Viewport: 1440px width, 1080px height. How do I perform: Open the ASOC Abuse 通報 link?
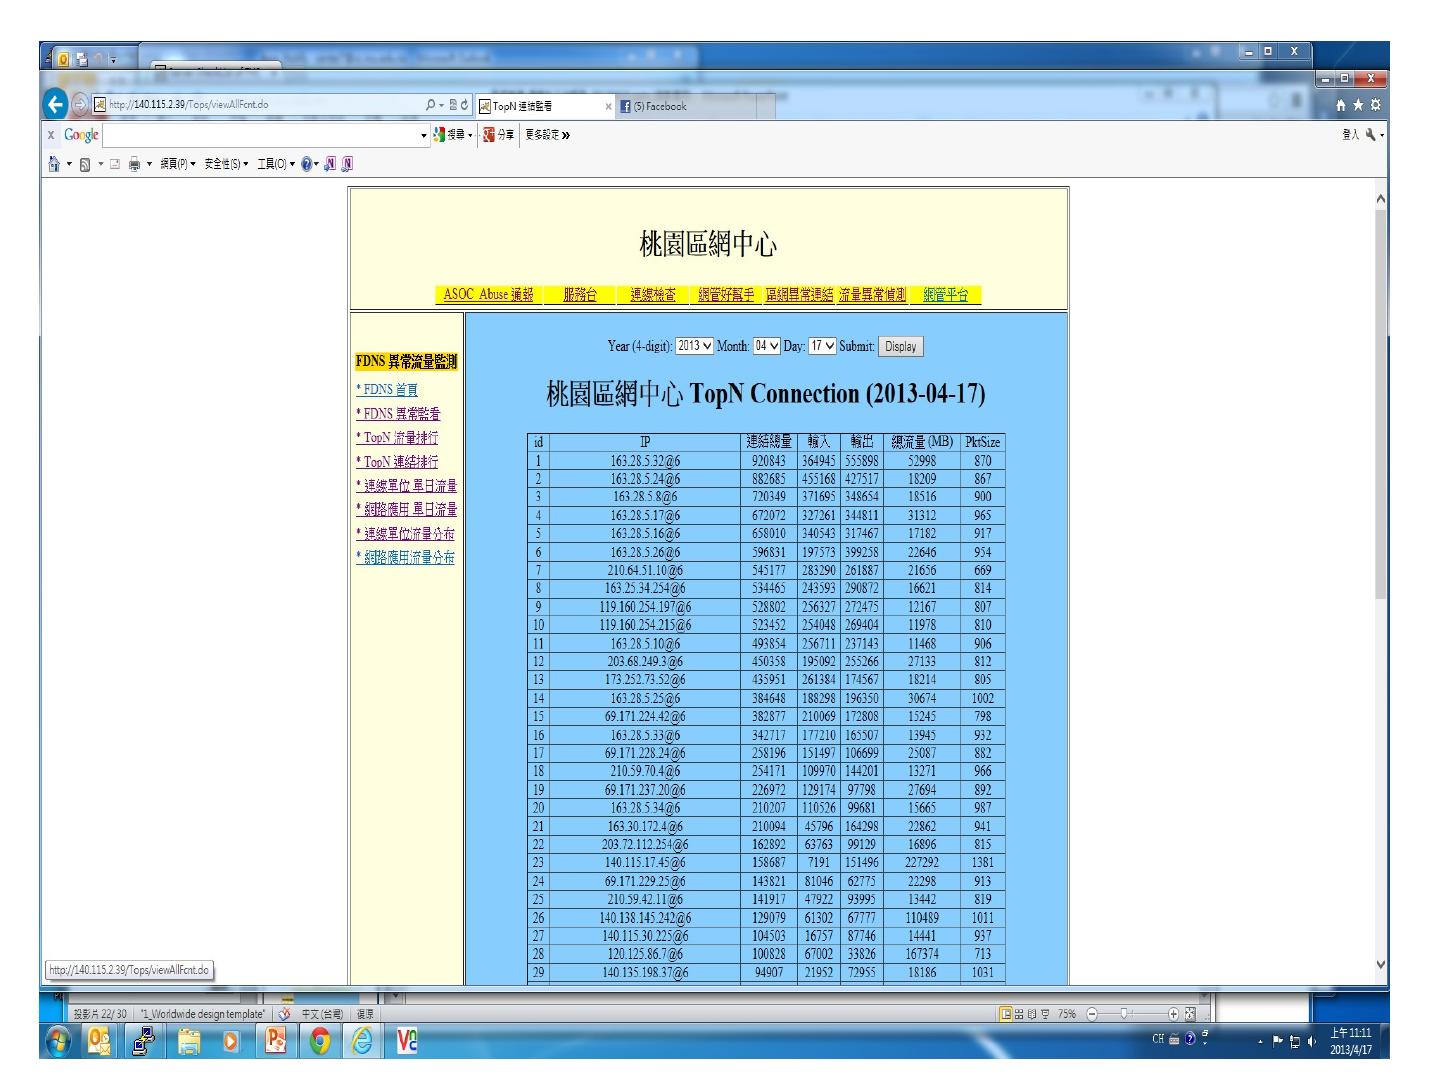pyautogui.click(x=488, y=295)
